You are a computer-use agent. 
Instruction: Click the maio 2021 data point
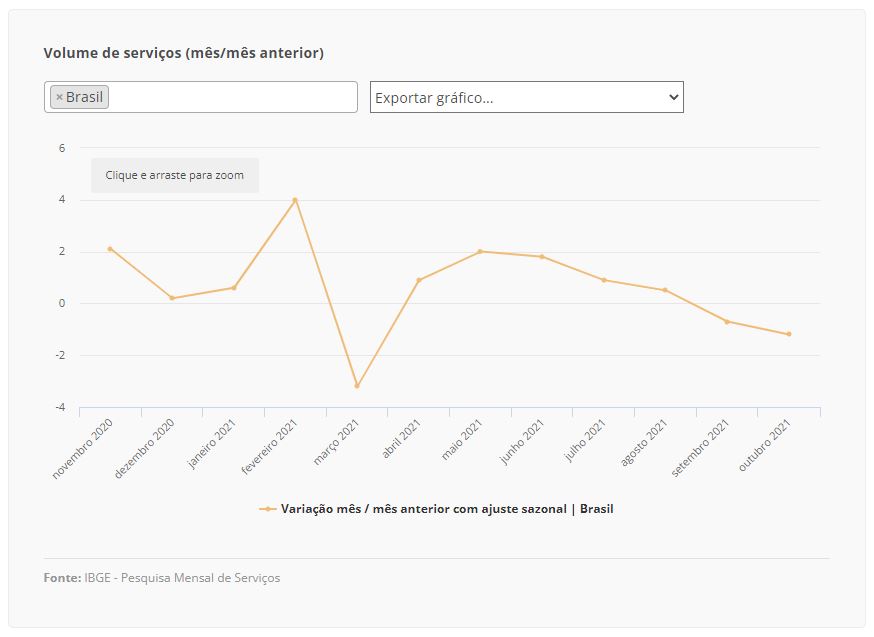(480, 251)
